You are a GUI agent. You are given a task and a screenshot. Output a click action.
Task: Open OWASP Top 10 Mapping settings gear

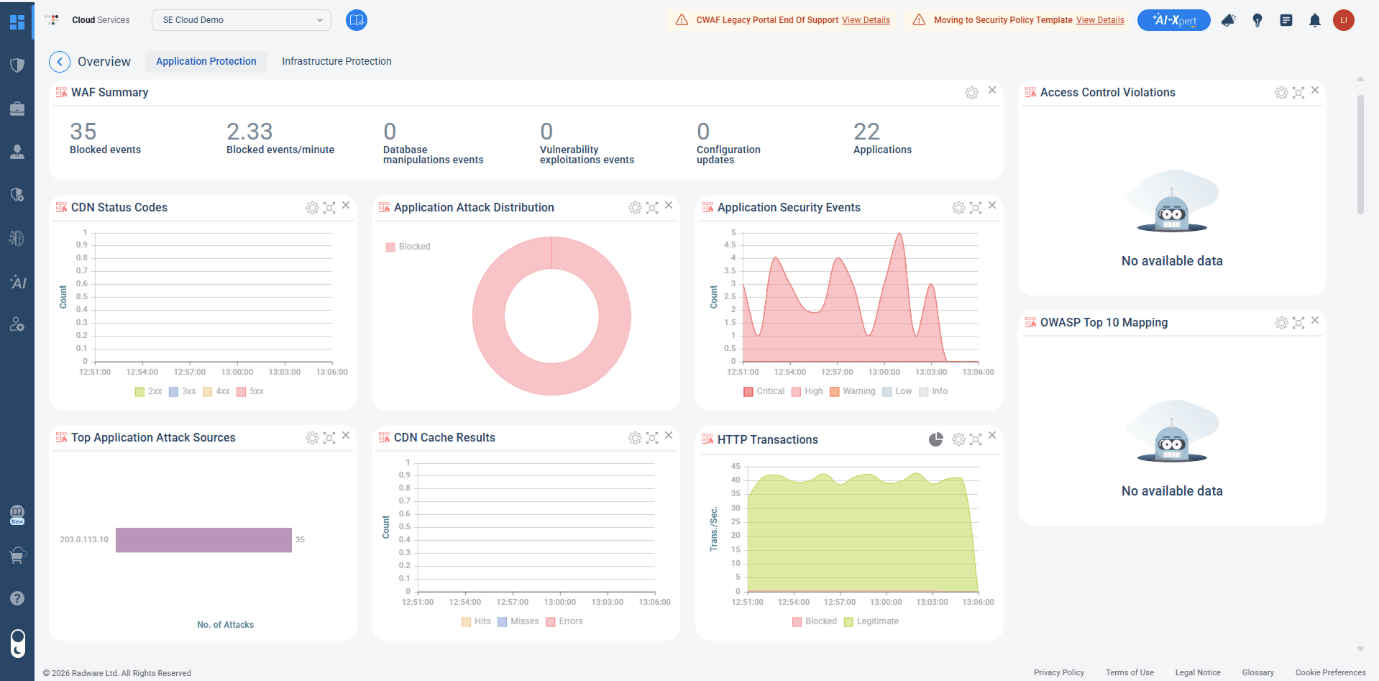click(1281, 322)
